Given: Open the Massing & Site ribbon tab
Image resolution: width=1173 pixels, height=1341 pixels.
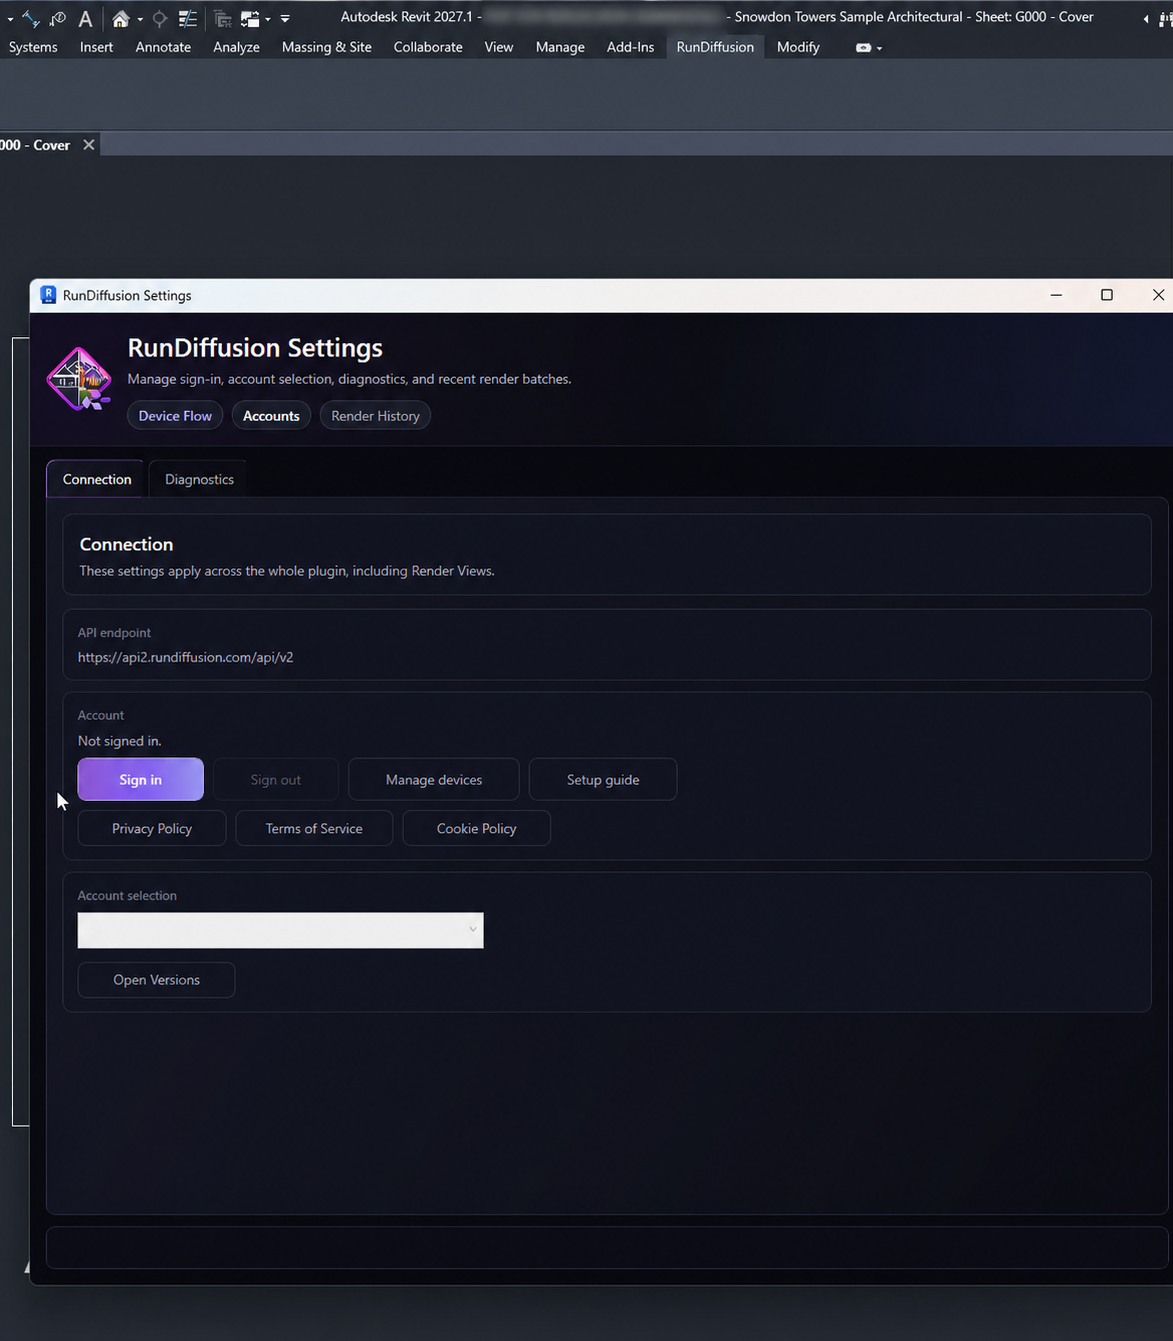Looking at the screenshot, I should click(326, 47).
